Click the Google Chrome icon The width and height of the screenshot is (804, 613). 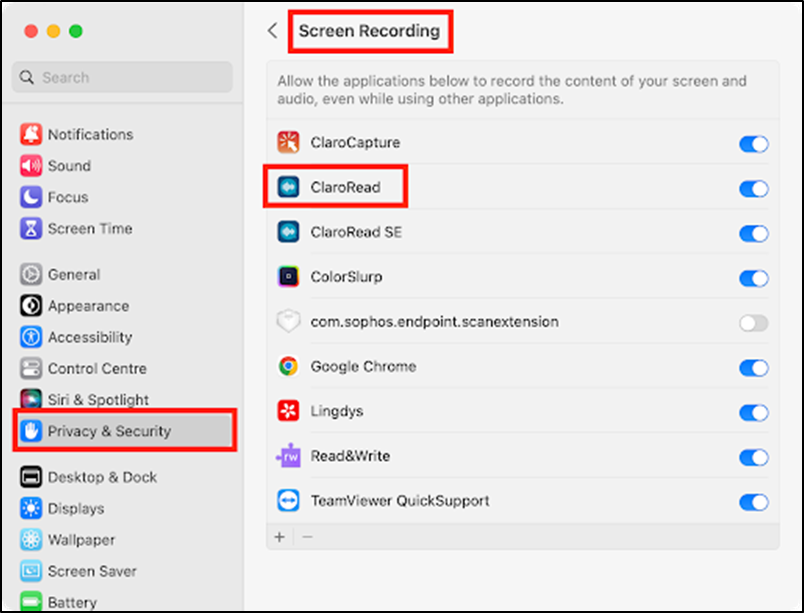pyautogui.click(x=288, y=366)
